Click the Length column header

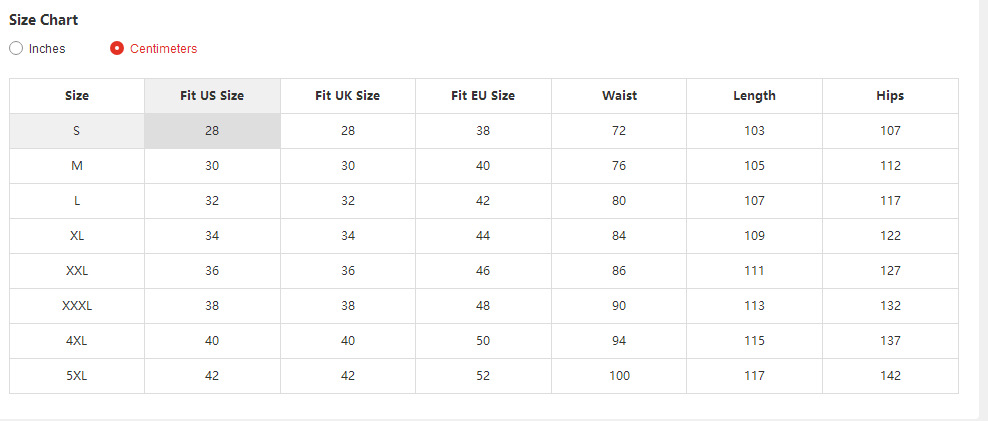754,96
